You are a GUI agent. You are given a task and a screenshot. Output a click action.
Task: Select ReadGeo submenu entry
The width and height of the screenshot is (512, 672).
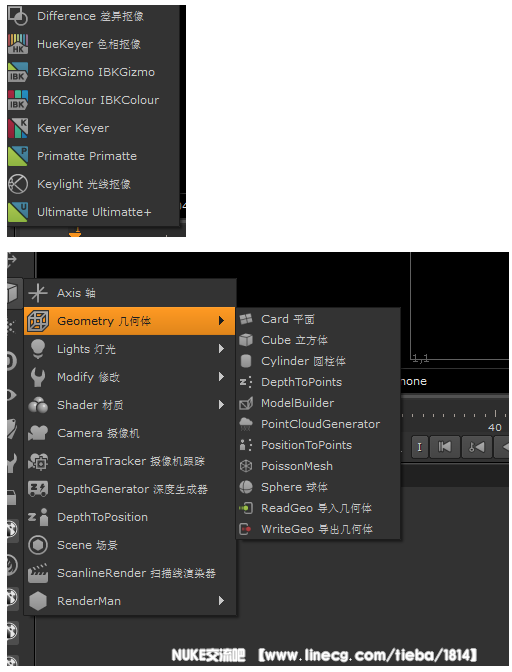[x=318, y=508]
